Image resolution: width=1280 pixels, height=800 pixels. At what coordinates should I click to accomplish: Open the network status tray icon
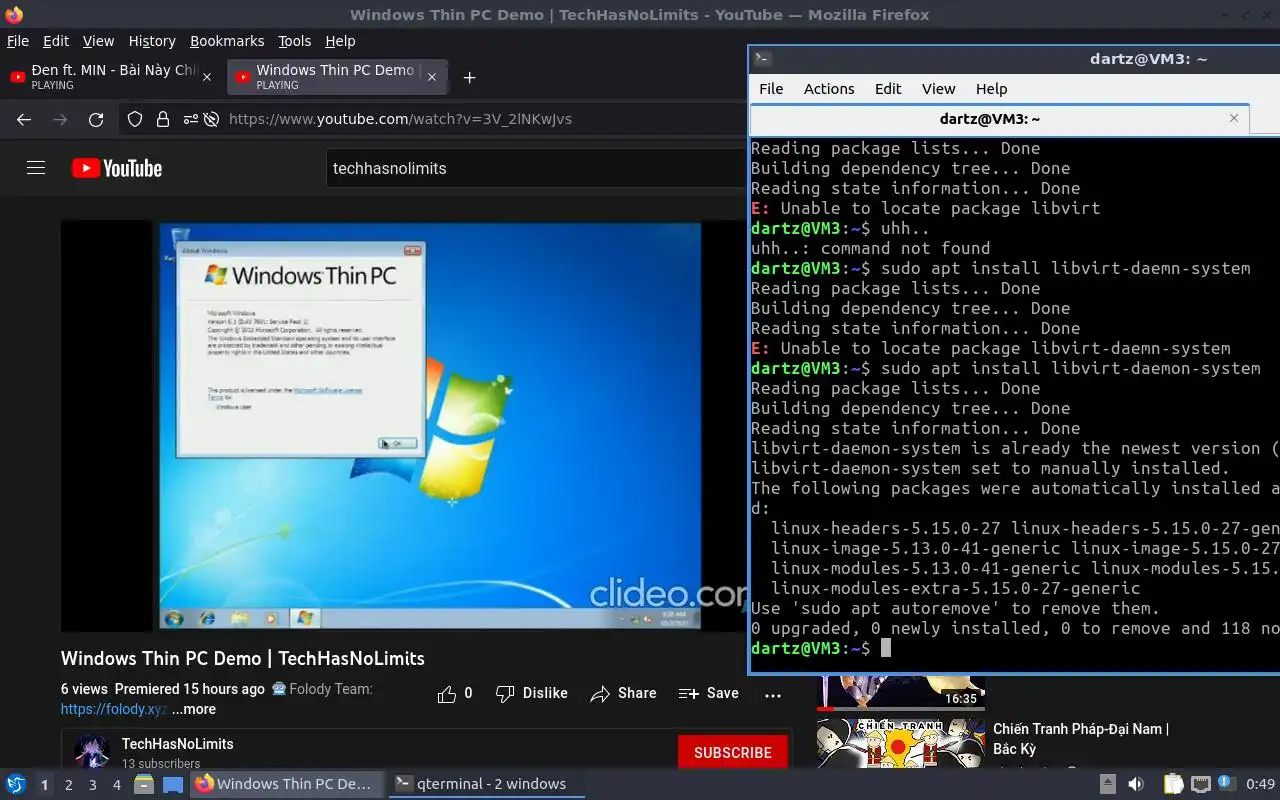tap(1201, 784)
